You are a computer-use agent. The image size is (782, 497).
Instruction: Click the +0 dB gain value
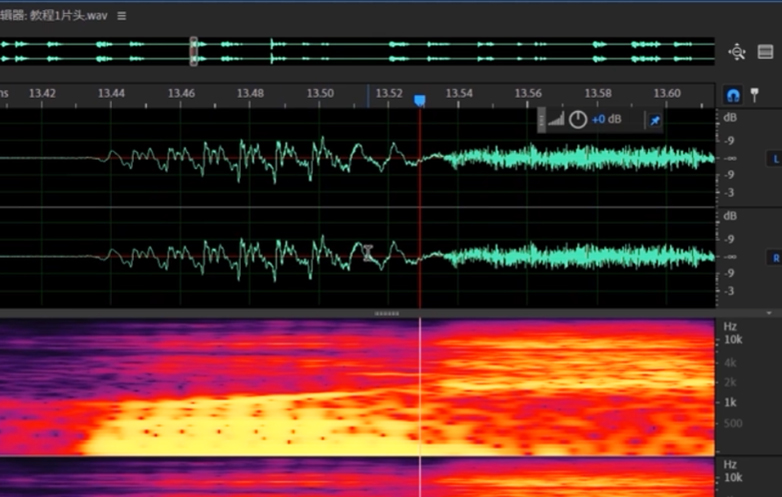click(x=606, y=120)
